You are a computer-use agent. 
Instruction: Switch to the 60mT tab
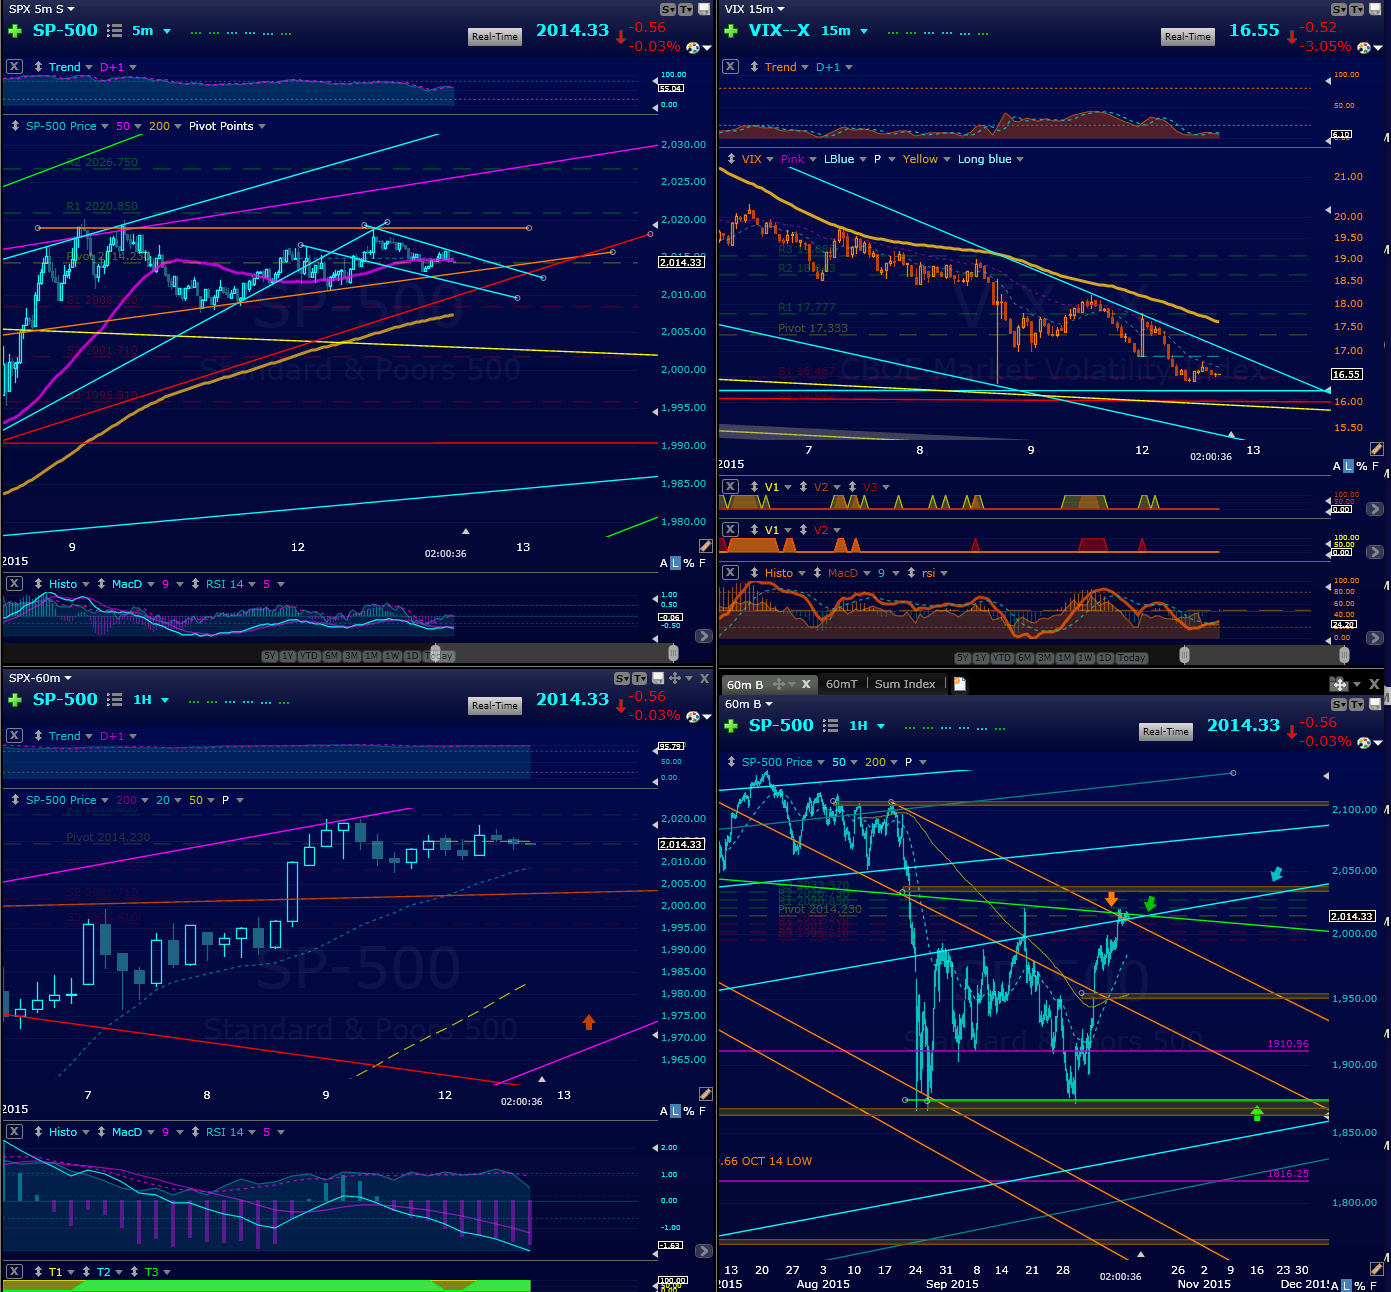842,684
